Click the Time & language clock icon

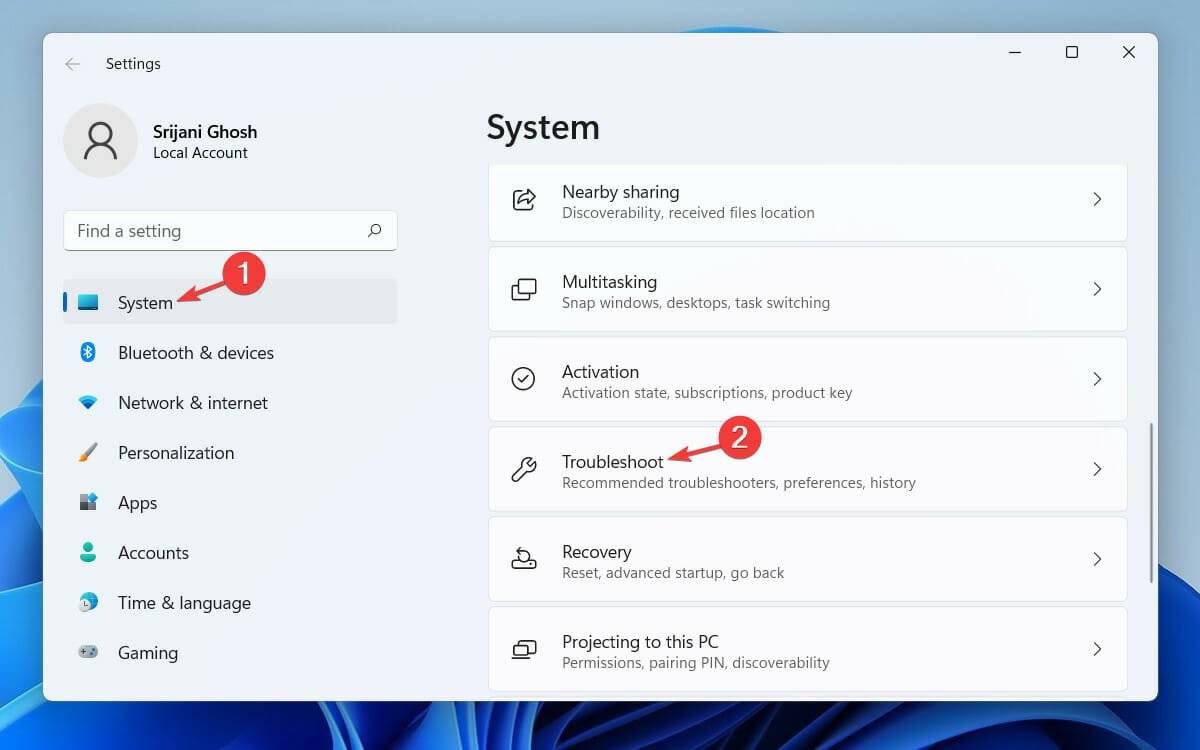pyautogui.click(x=88, y=602)
